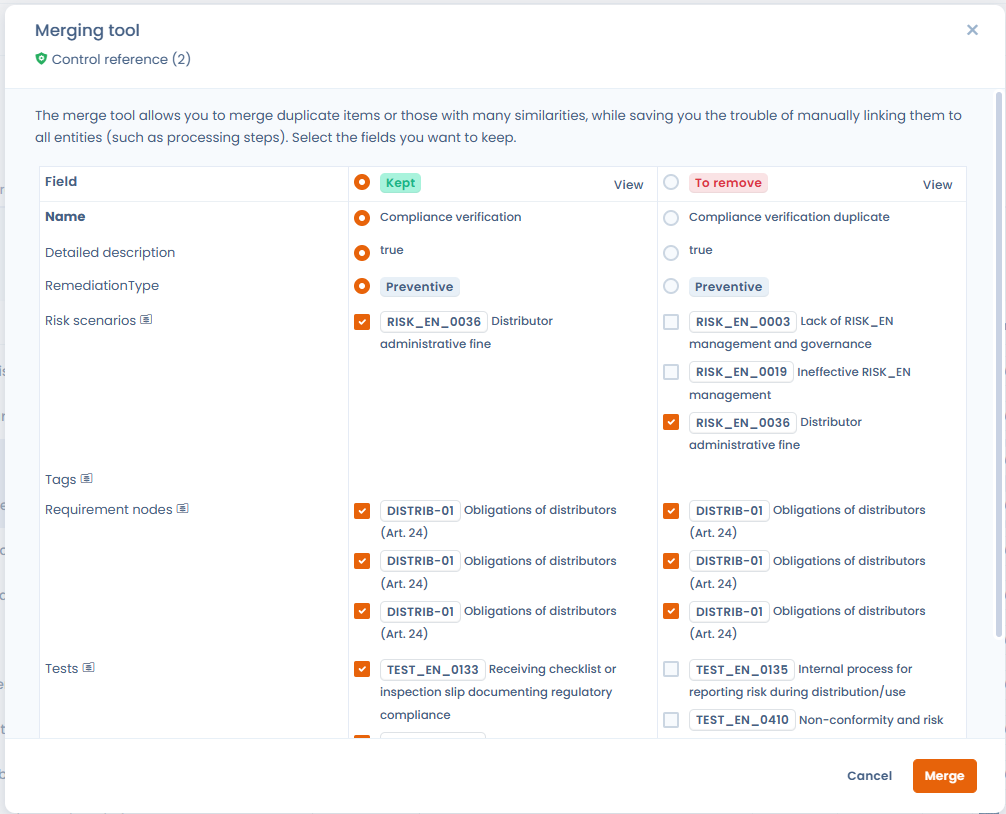
Task: Click the list icon next to Tests
Action: (89, 668)
